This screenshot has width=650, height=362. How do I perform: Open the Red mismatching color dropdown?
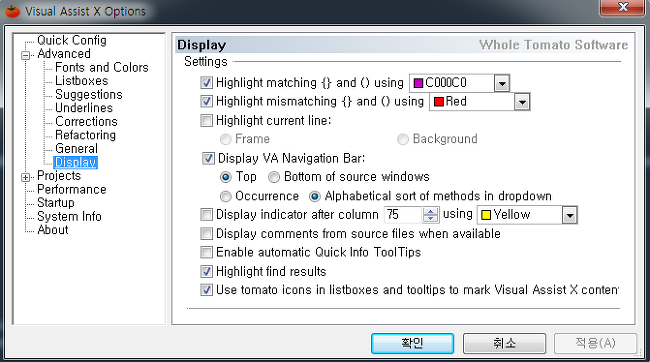522,102
